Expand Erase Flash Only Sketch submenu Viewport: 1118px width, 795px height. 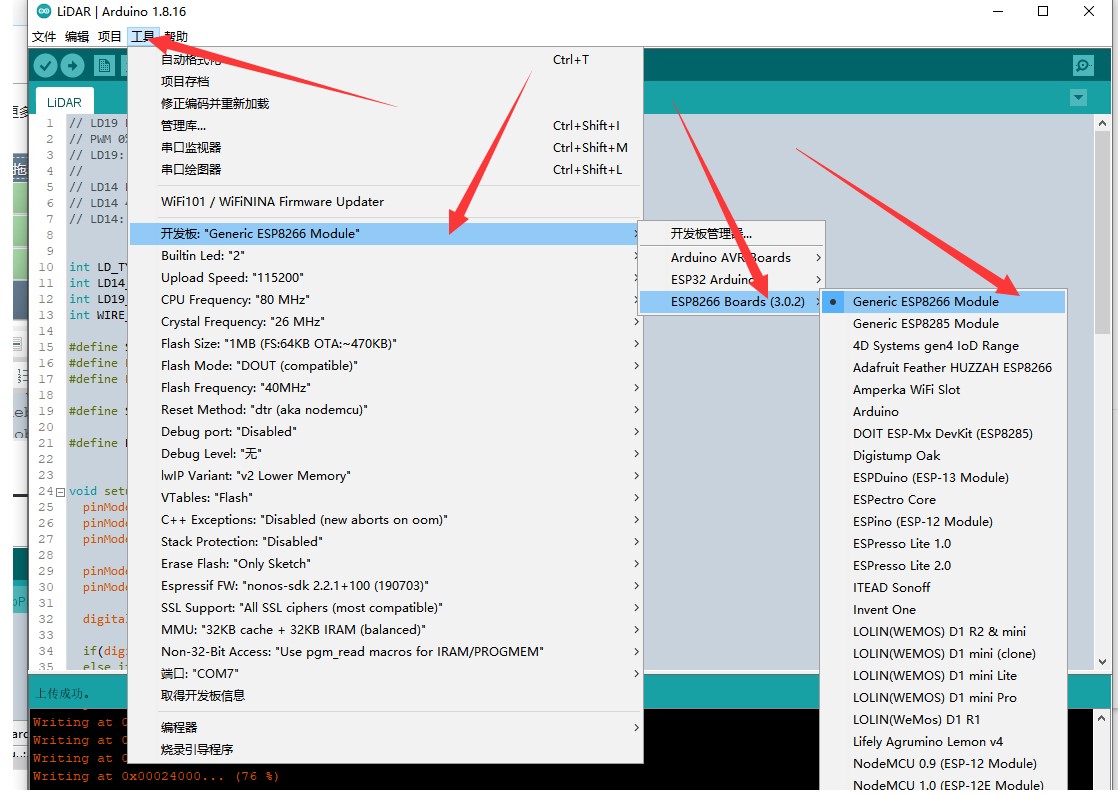[x=386, y=564]
